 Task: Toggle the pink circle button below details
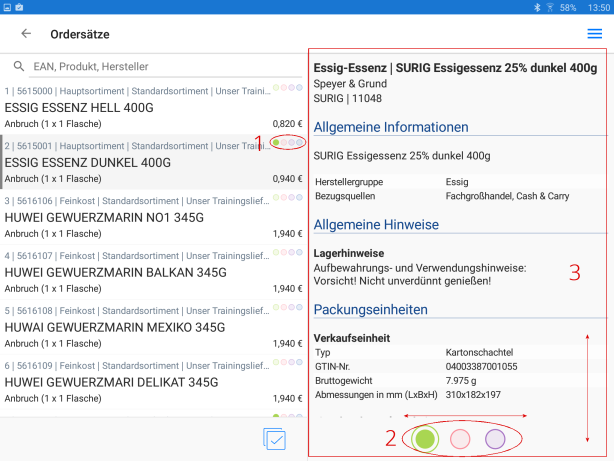tap(460, 438)
